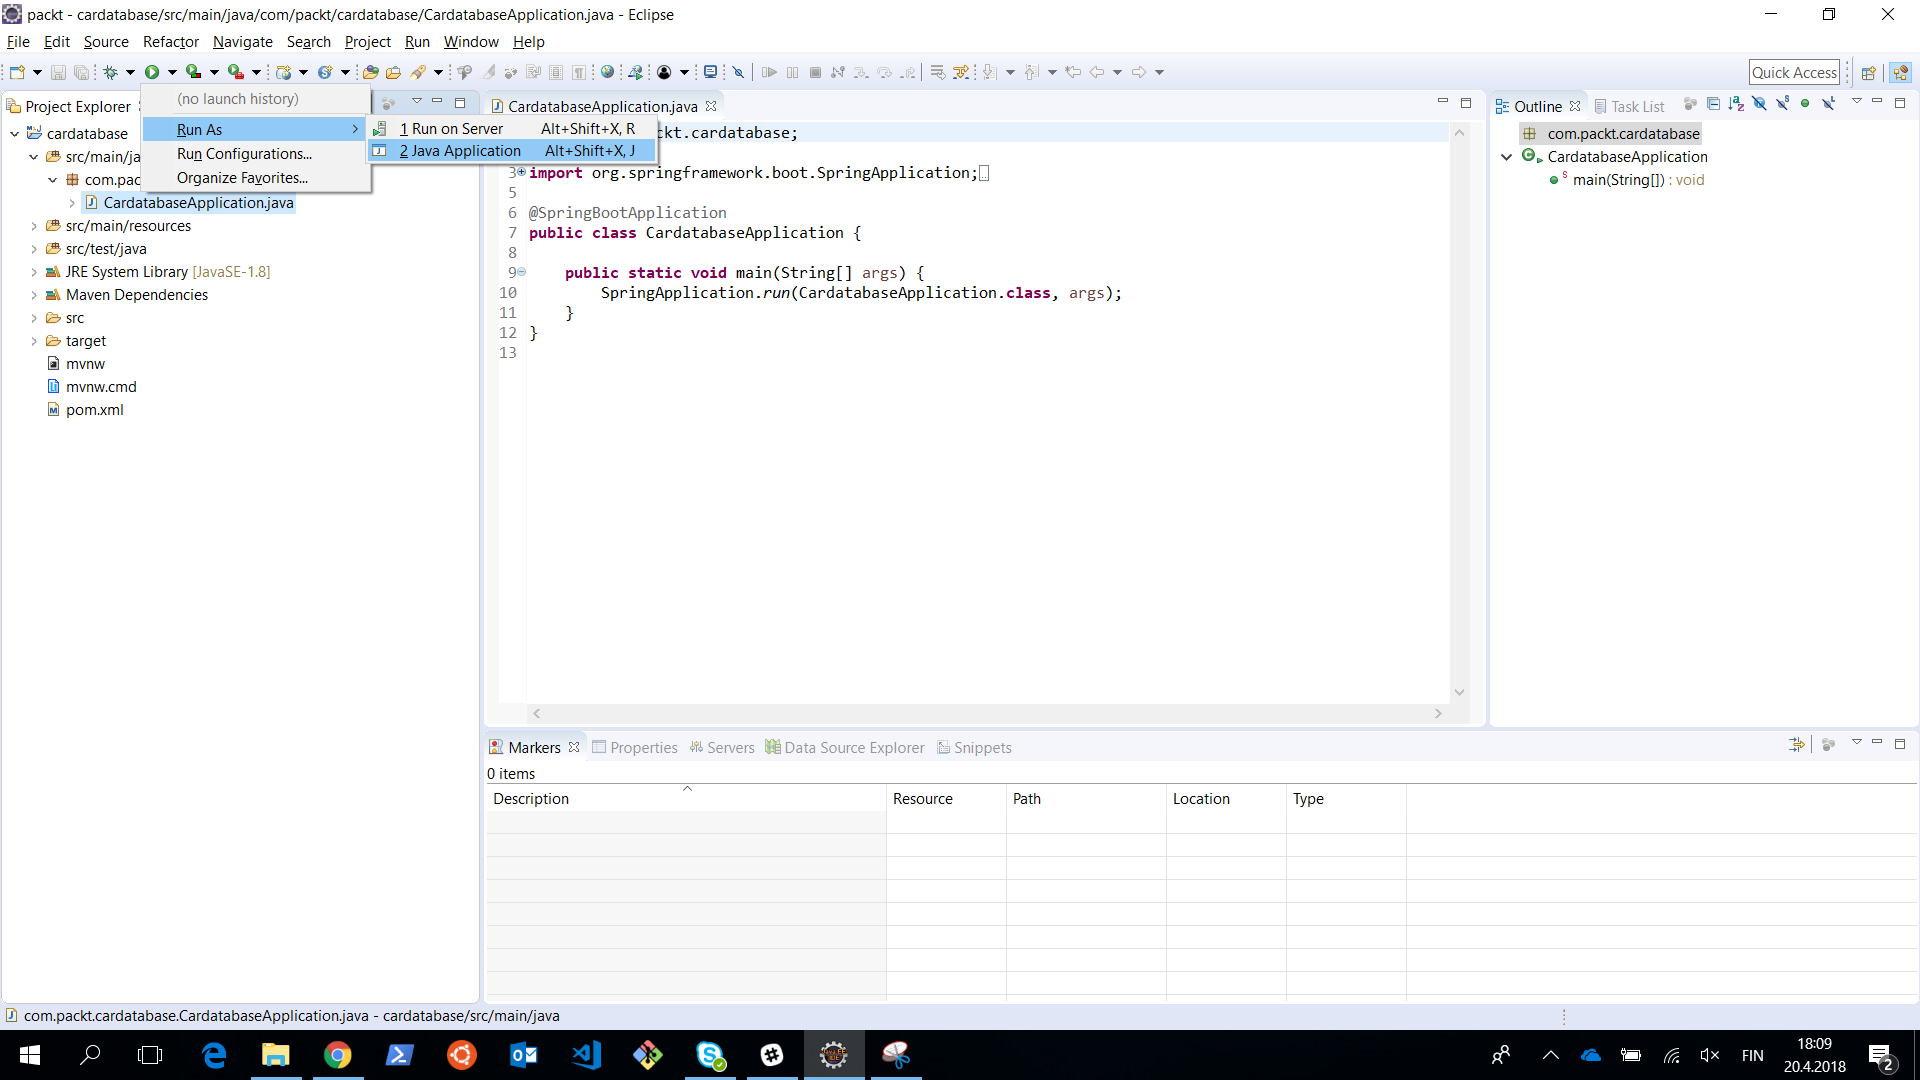Viewport: 1920px width, 1080px height.
Task: Toggle Hide Local Types in Outline
Action: (1828, 103)
